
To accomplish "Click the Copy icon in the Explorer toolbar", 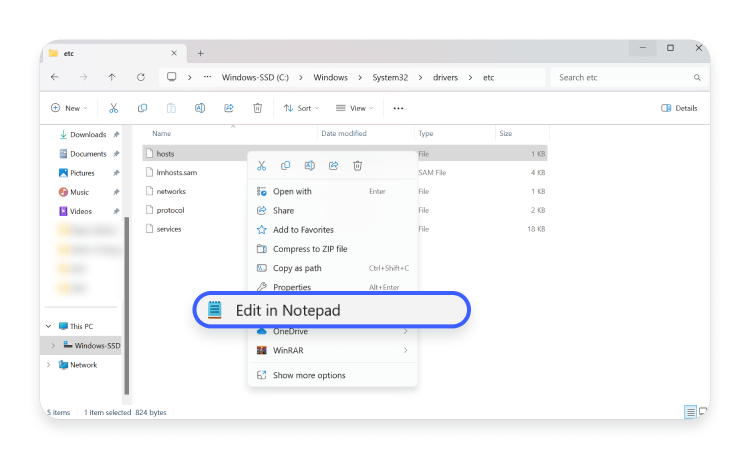I will [143, 109].
